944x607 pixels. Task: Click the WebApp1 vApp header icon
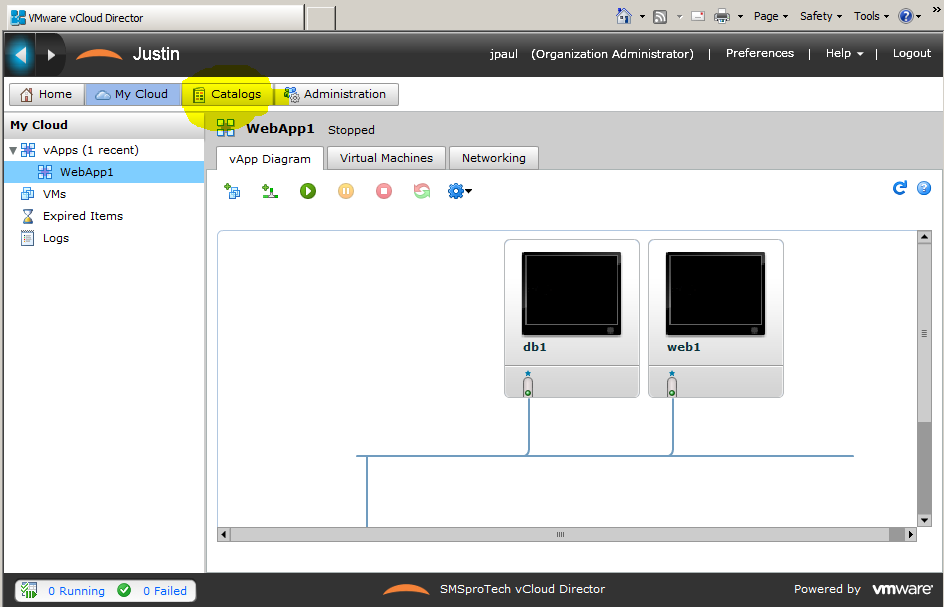click(x=226, y=128)
